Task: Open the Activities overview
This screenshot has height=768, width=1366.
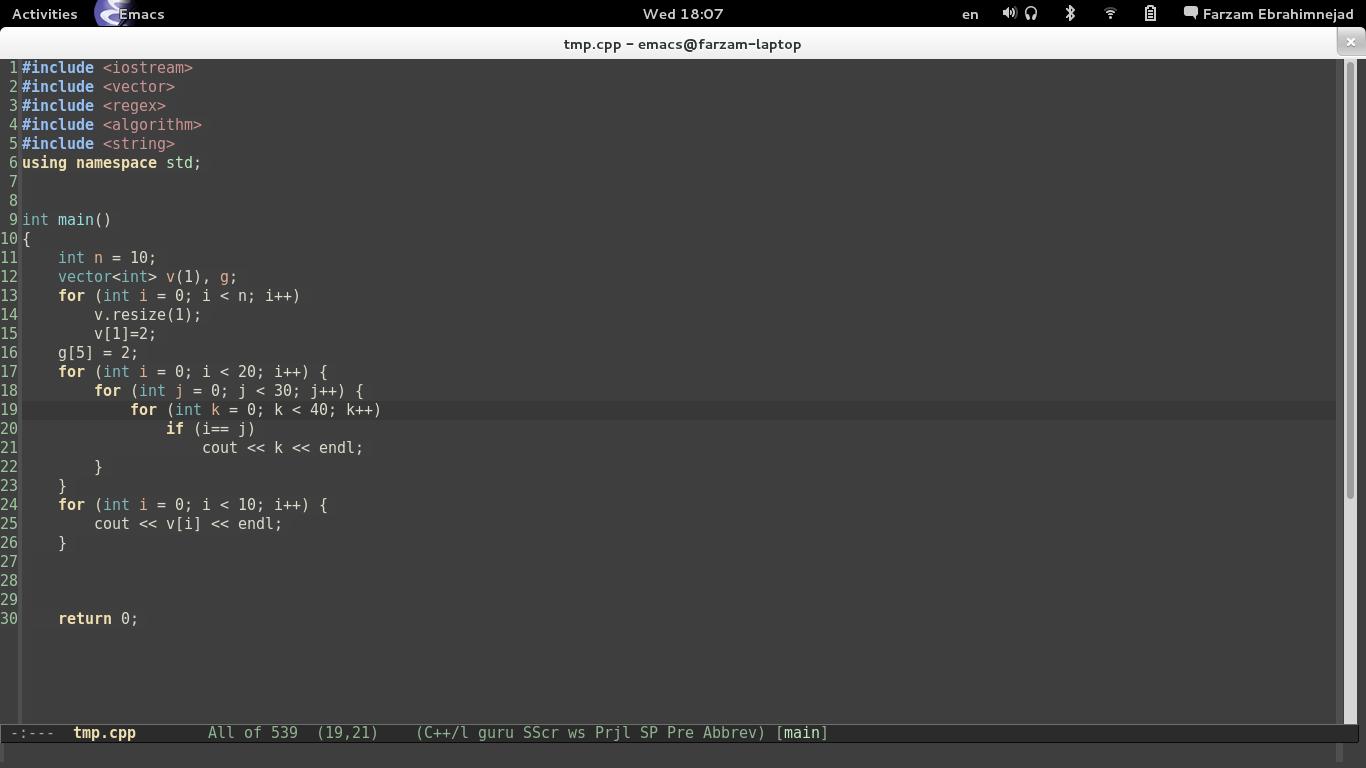Action: tap(44, 14)
